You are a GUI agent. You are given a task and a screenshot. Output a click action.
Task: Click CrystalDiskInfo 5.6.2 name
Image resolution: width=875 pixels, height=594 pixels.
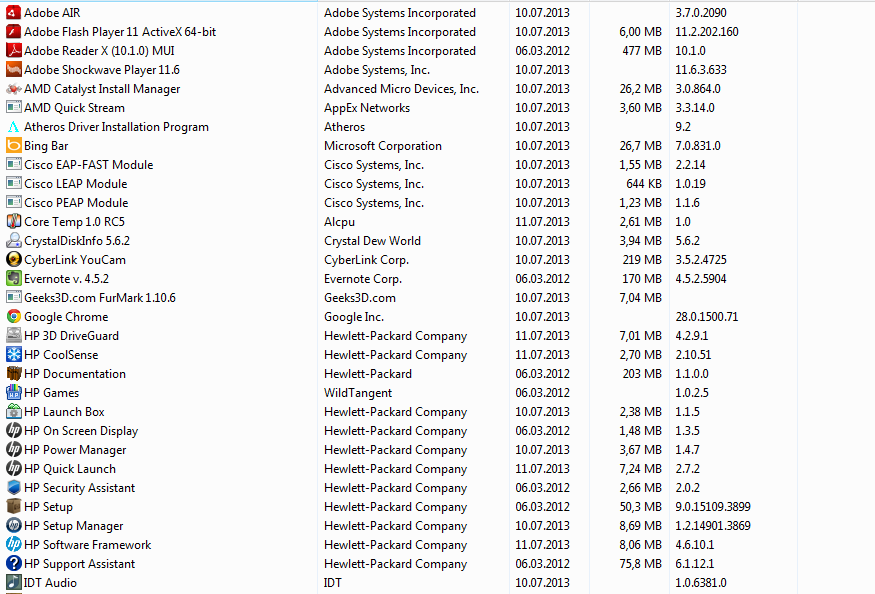coord(77,241)
